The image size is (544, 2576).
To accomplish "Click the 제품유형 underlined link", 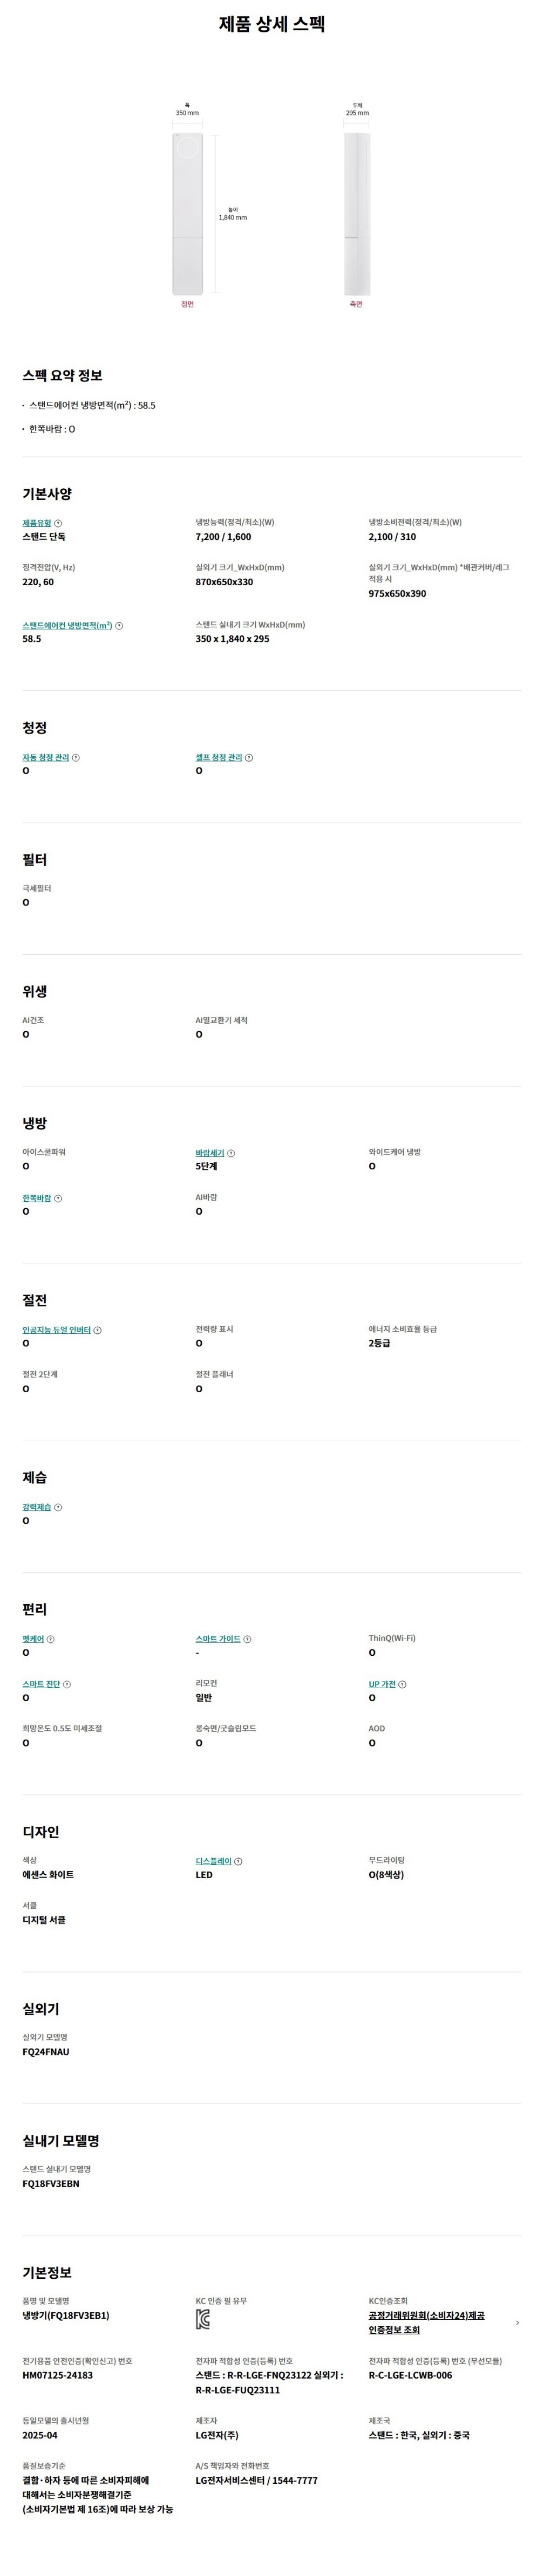I will tap(36, 523).
